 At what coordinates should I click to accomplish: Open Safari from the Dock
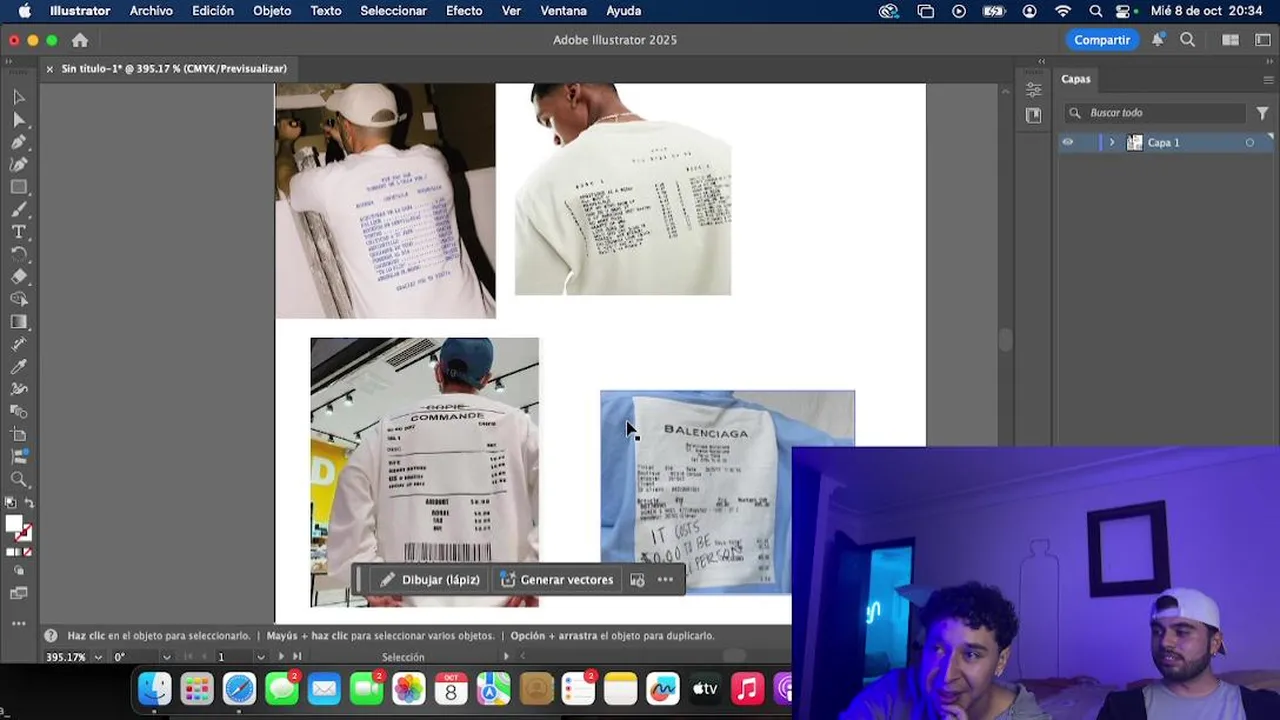click(239, 688)
